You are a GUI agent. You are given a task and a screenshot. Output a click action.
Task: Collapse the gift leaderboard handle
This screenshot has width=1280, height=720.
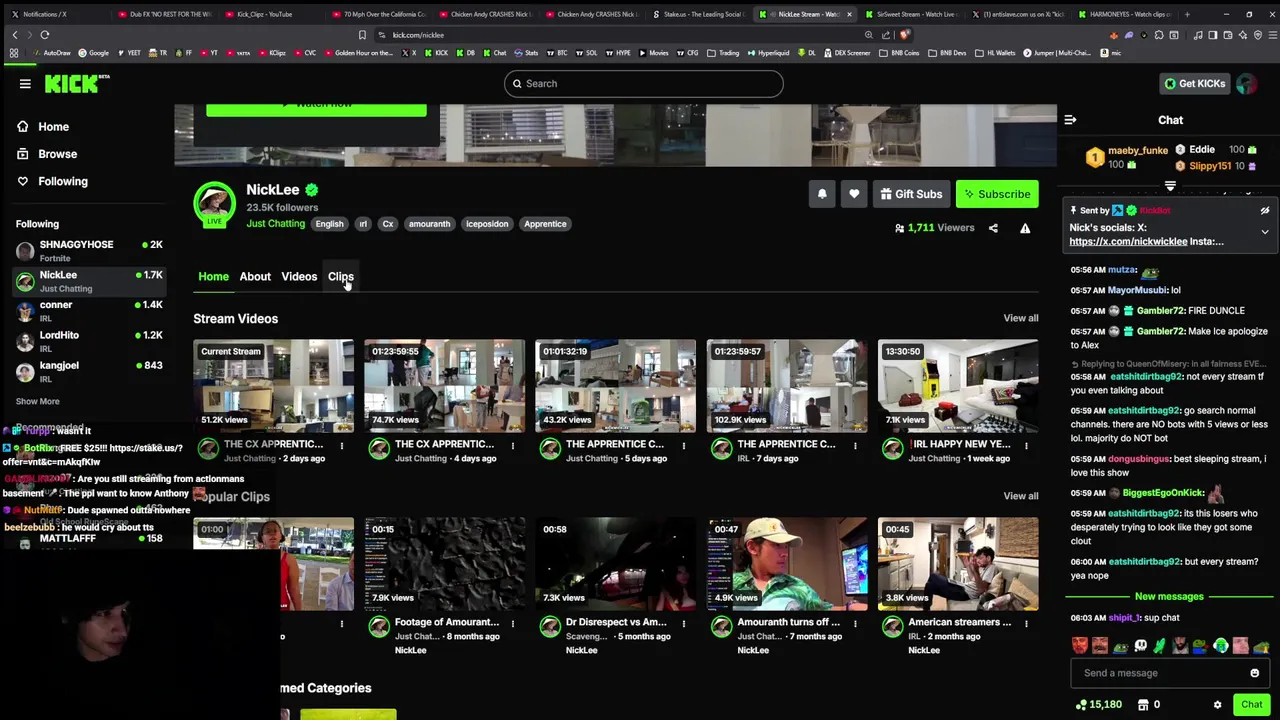click(x=1170, y=186)
